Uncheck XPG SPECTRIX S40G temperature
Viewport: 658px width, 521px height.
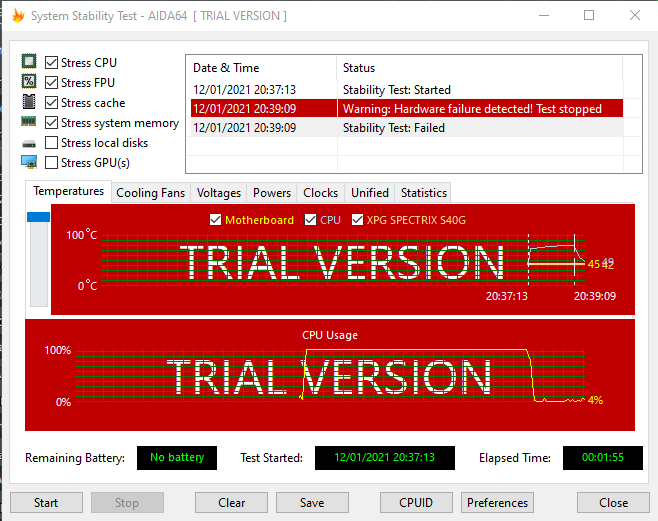click(x=357, y=219)
